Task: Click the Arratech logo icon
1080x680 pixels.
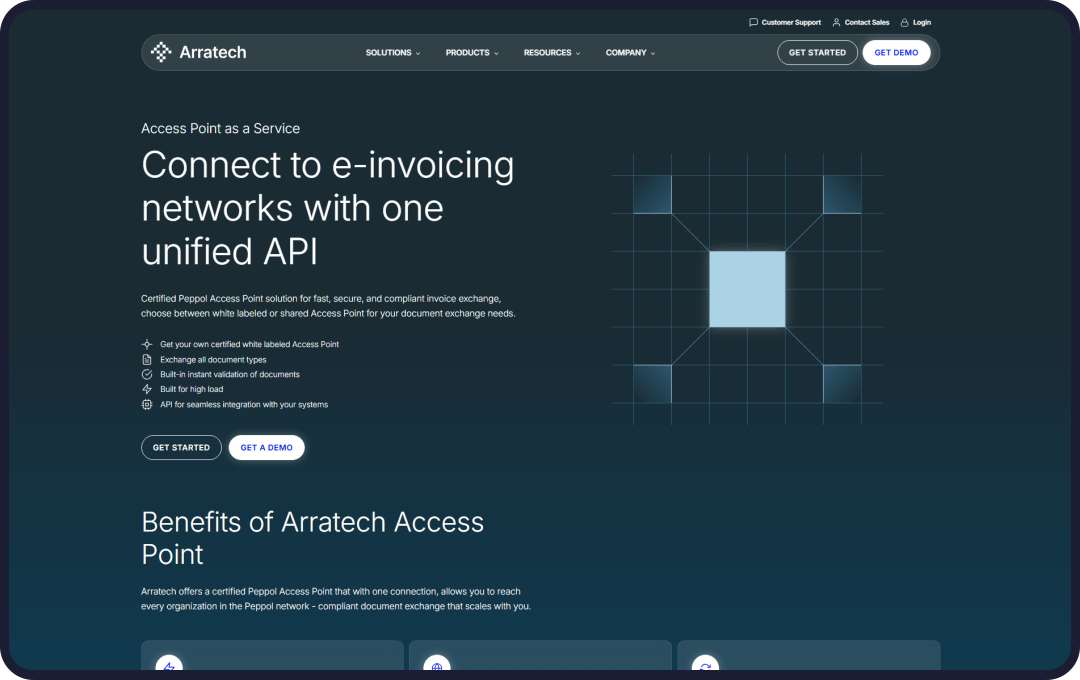Action: 160,52
